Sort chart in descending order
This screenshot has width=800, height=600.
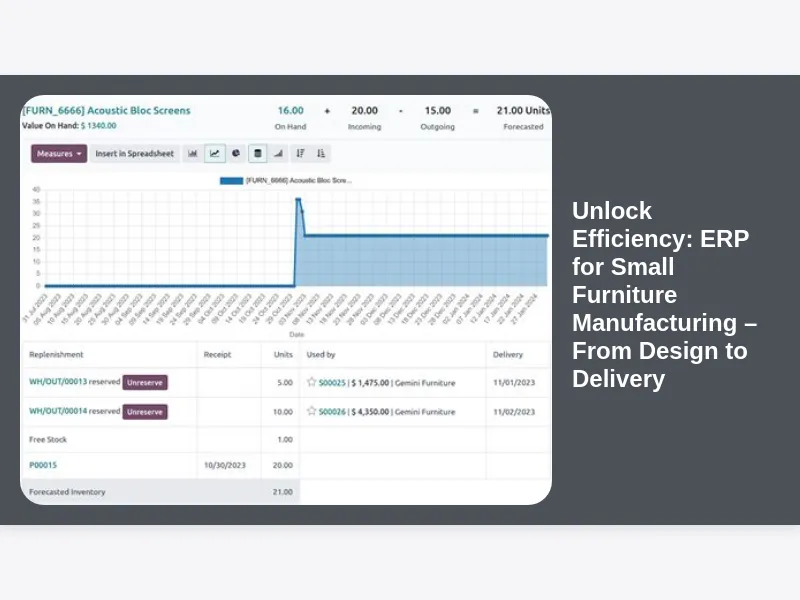point(301,154)
